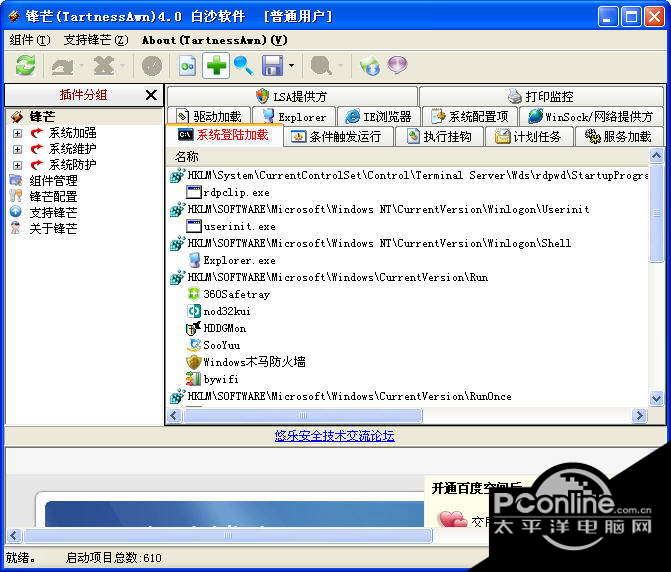Switch to the 条件触发运行 tab
Viewport: 671px width, 572px height.
pos(338,136)
